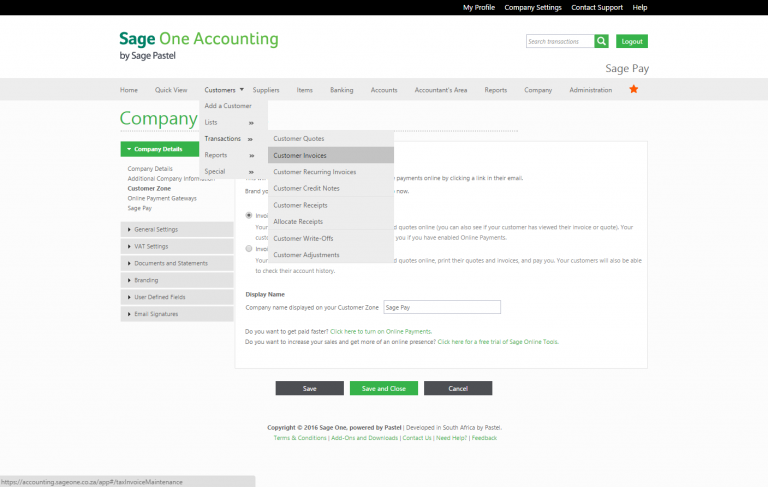This screenshot has height=487, width=768.
Task: Select Customer Adjustments menu item
Action: click(x=331, y=255)
